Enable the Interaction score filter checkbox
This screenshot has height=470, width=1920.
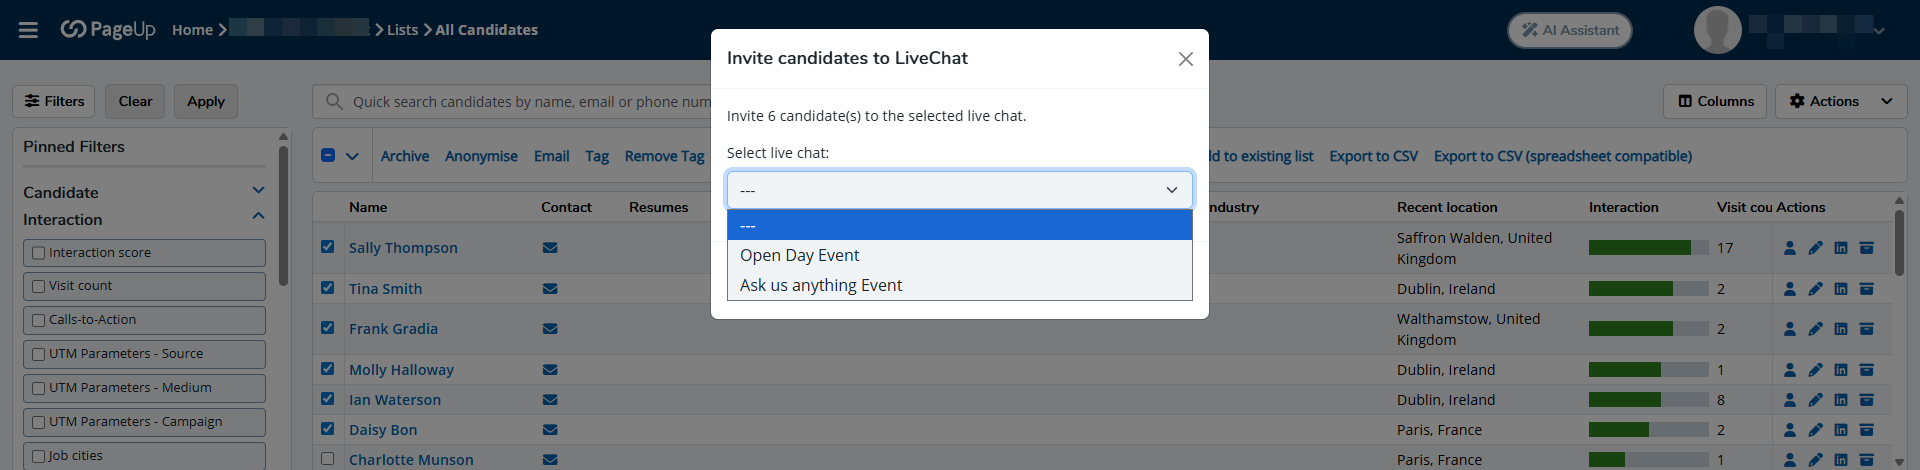[39, 253]
